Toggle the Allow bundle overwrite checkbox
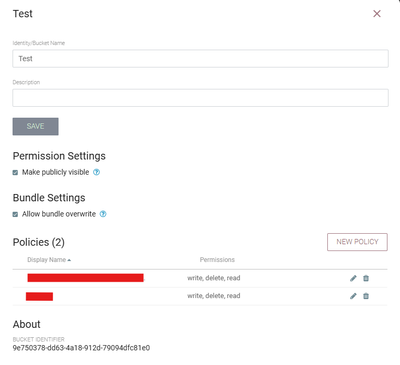The width and height of the screenshot is (400, 365). coord(15,214)
